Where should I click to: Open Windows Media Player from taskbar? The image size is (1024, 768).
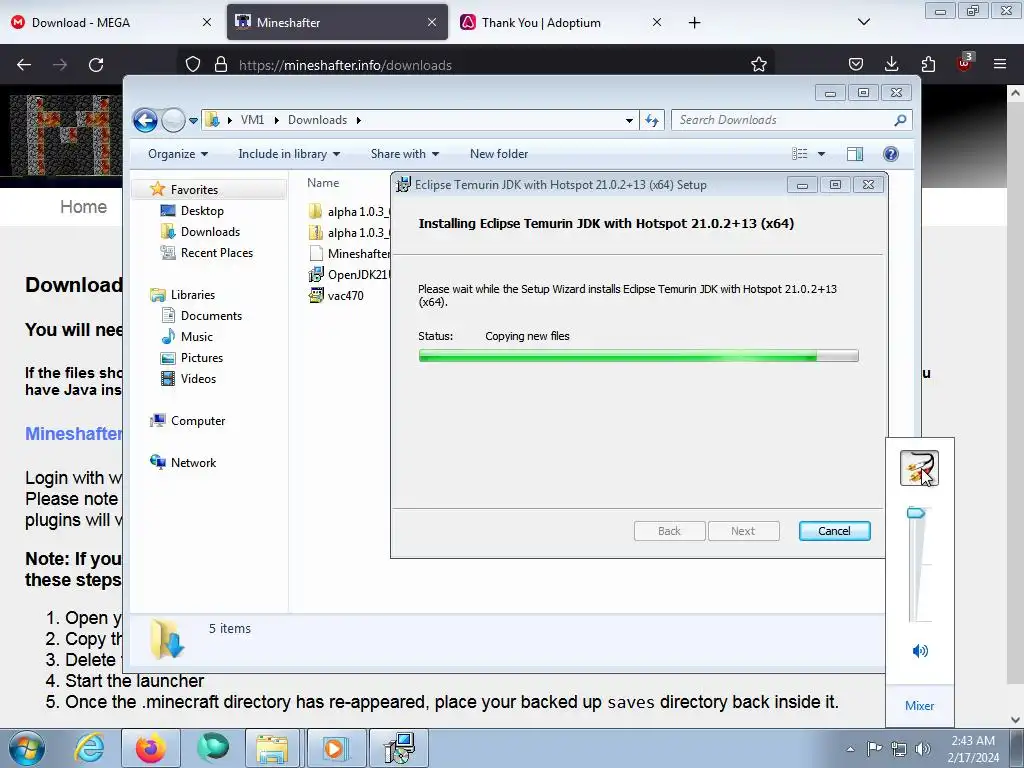pos(336,748)
